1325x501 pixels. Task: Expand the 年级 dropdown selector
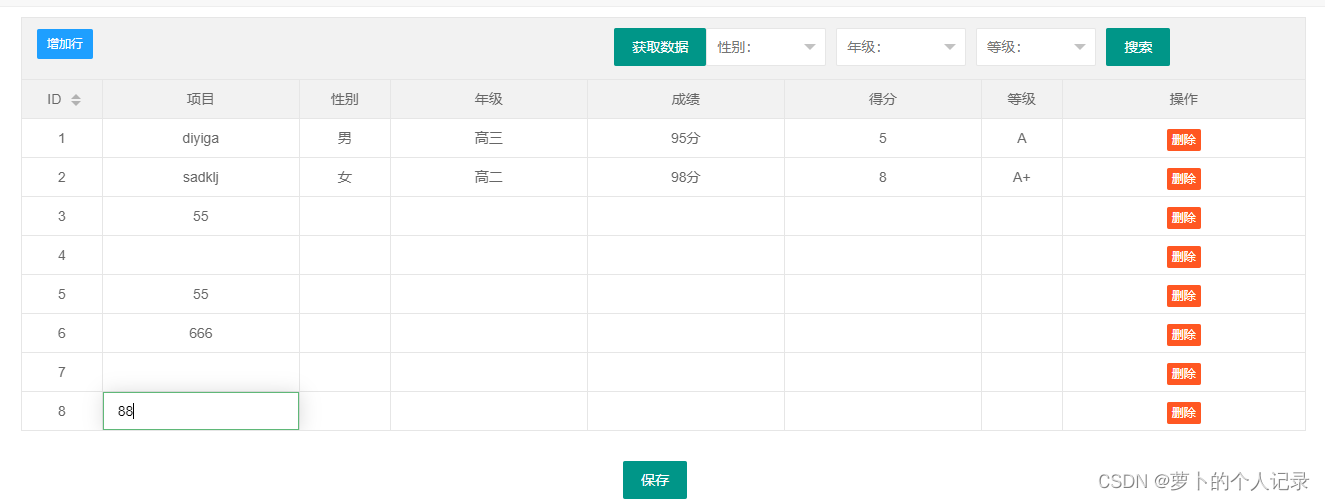point(901,47)
